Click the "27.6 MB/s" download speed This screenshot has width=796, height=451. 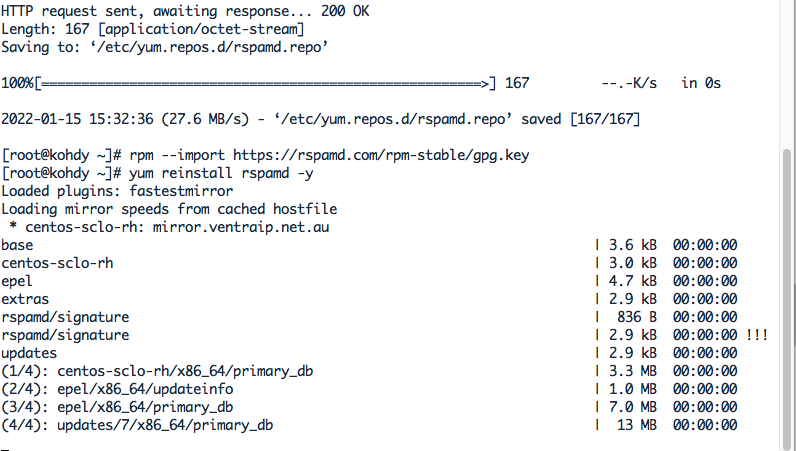tap(205, 119)
